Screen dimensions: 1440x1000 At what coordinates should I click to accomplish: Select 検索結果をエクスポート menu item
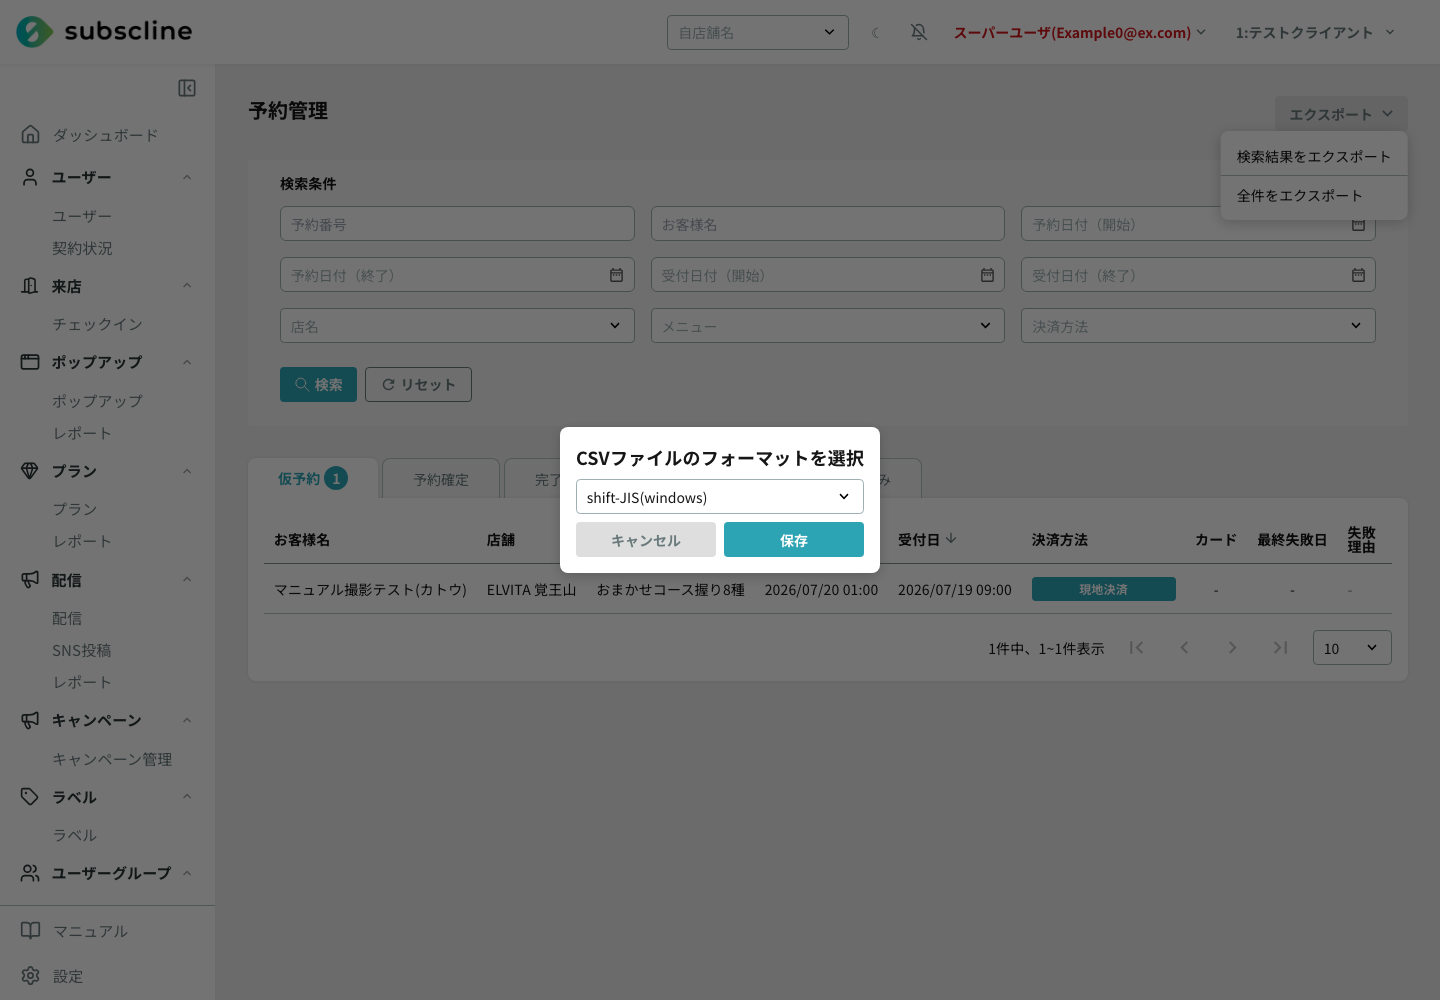[1314, 157]
